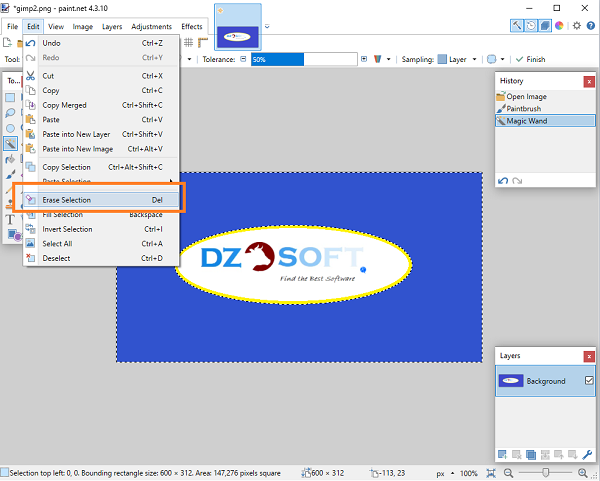The height and width of the screenshot is (481, 600).
Task: Choose Copy Merged from Edit menu
Action: (x=101, y=105)
